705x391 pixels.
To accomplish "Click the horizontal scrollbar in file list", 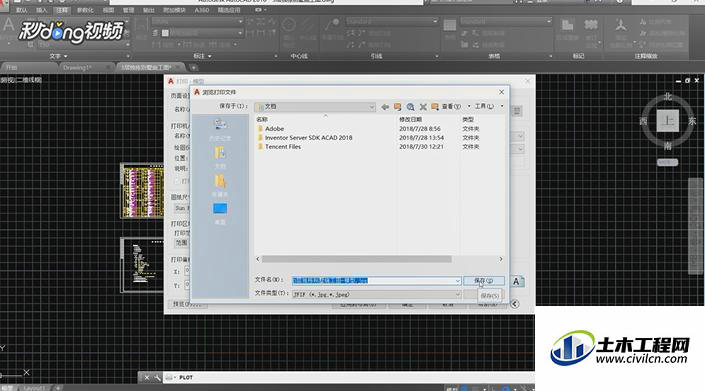I will click(x=357, y=259).
